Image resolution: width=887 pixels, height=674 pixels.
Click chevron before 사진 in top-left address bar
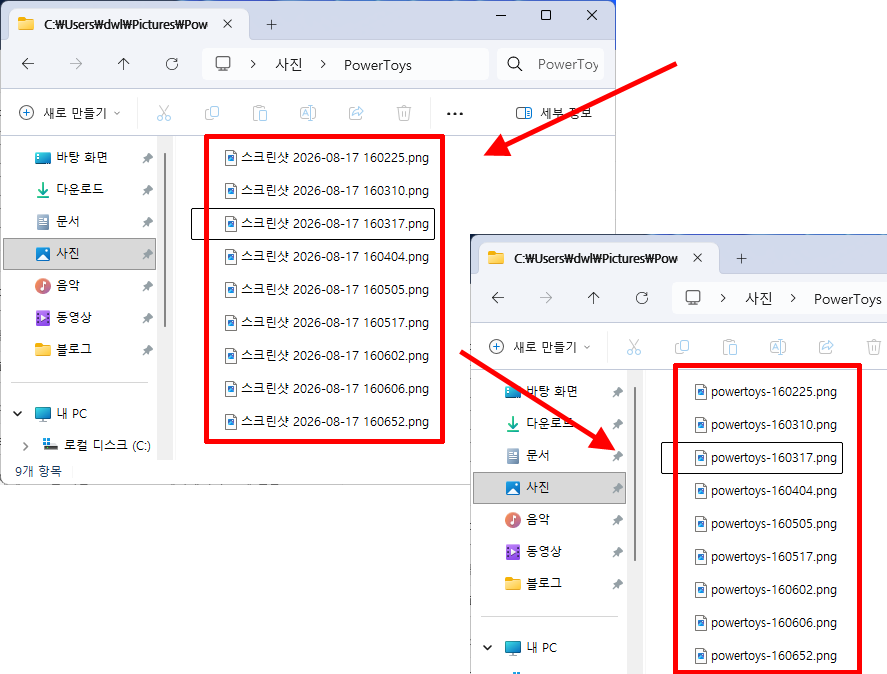tap(253, 65)
